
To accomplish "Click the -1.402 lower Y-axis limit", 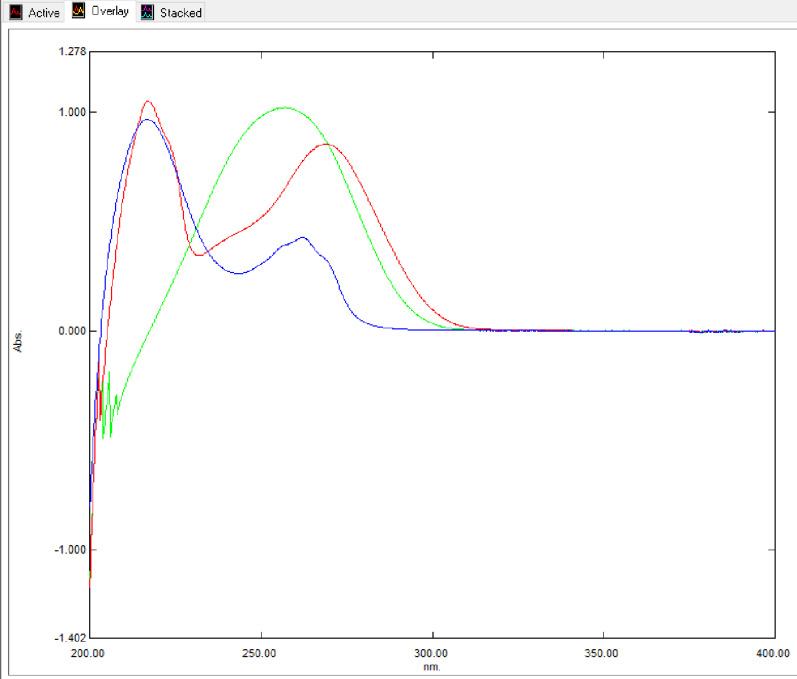I will point(71,638).
